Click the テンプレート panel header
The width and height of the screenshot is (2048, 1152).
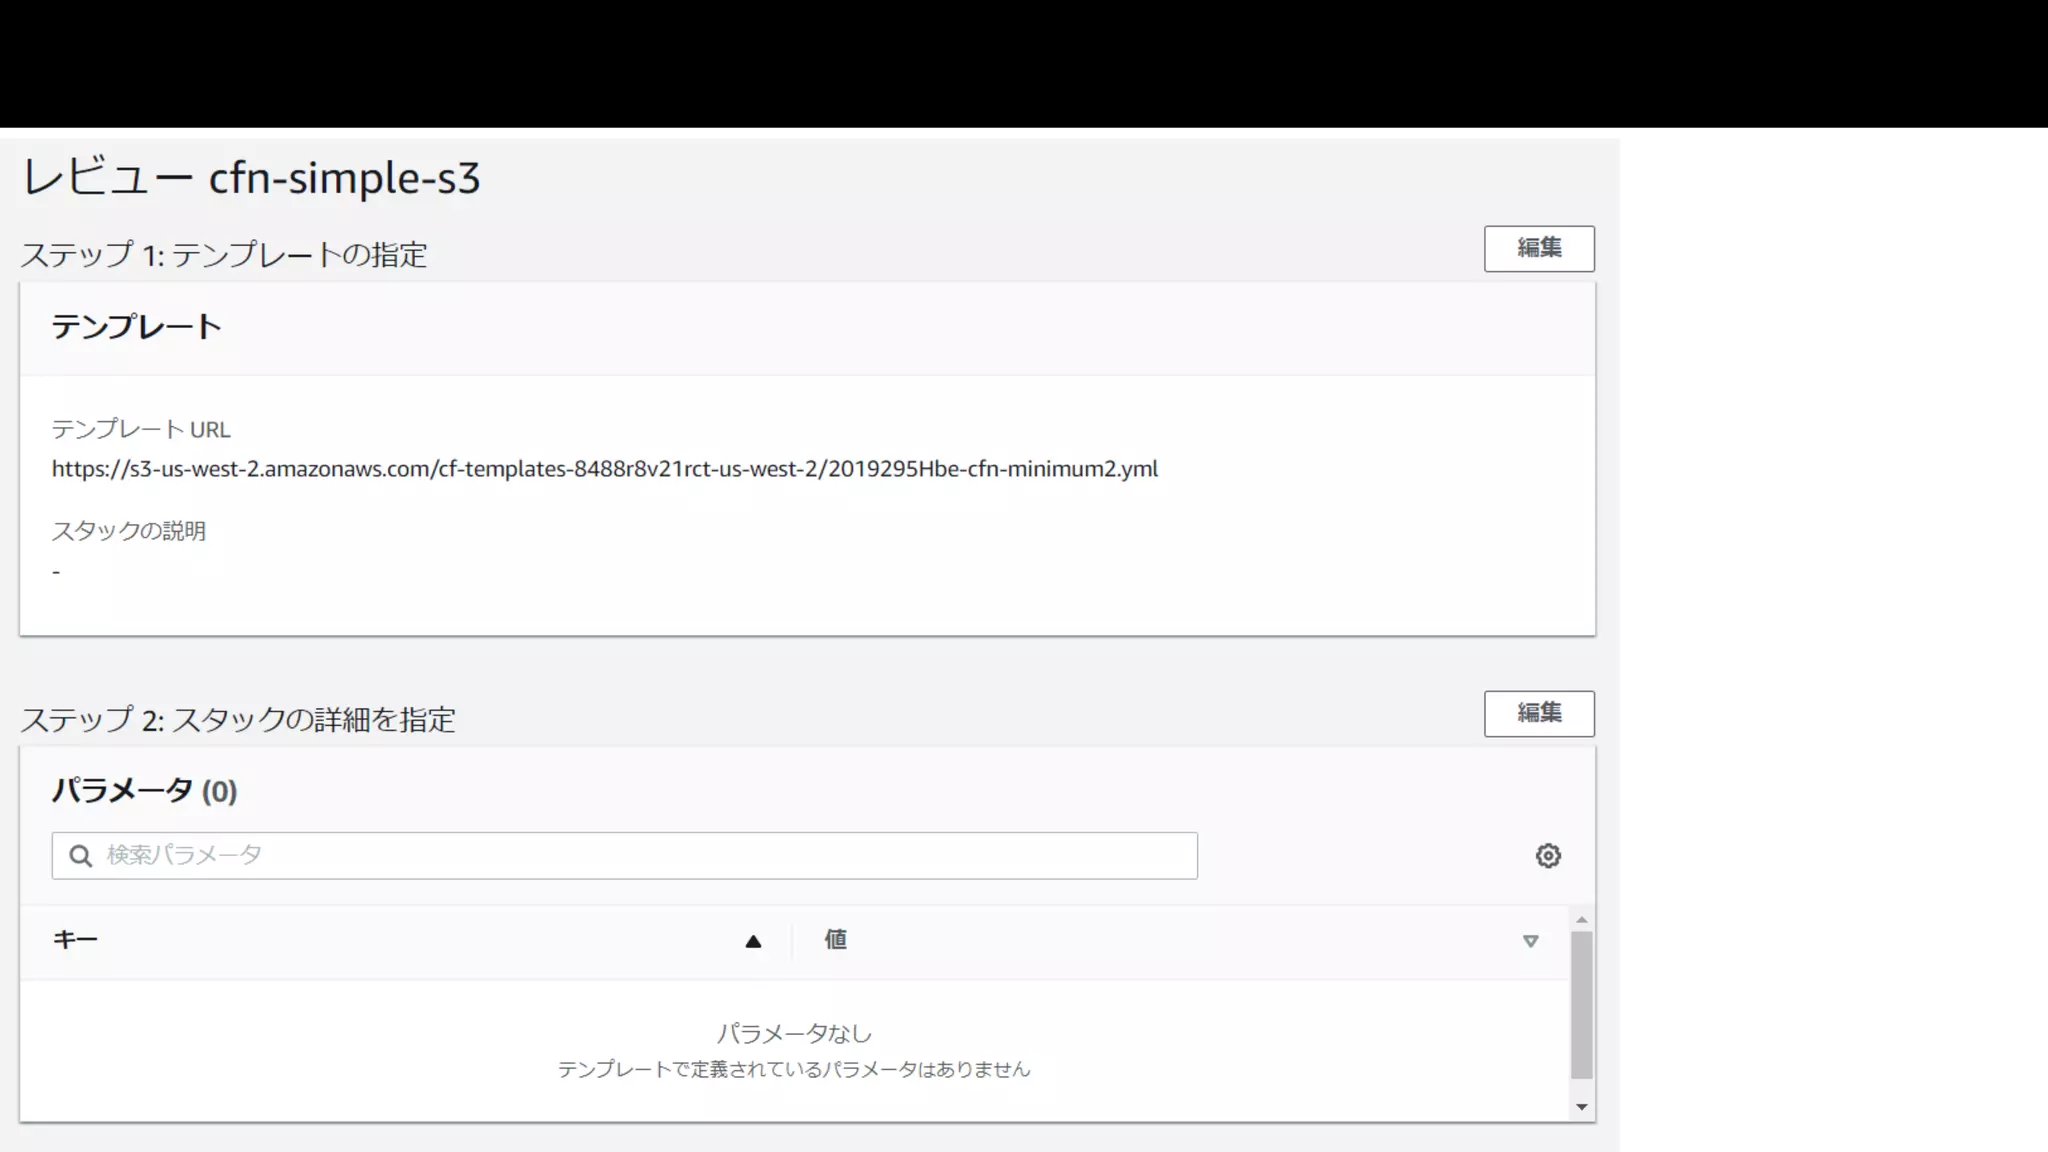point(137,327)
